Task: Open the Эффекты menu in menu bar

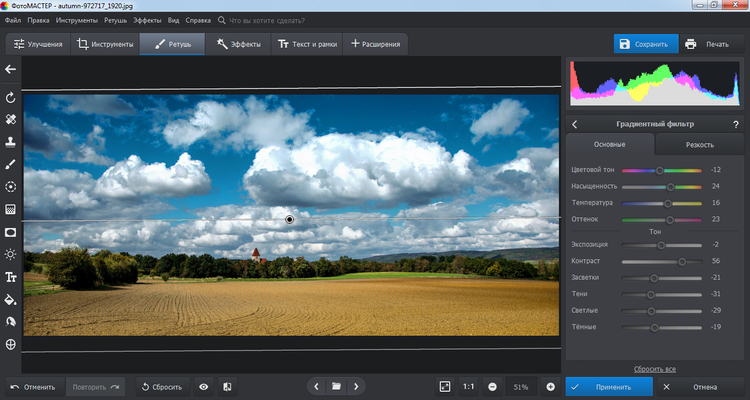Action: pyautogui.click(x=147, y=19)
